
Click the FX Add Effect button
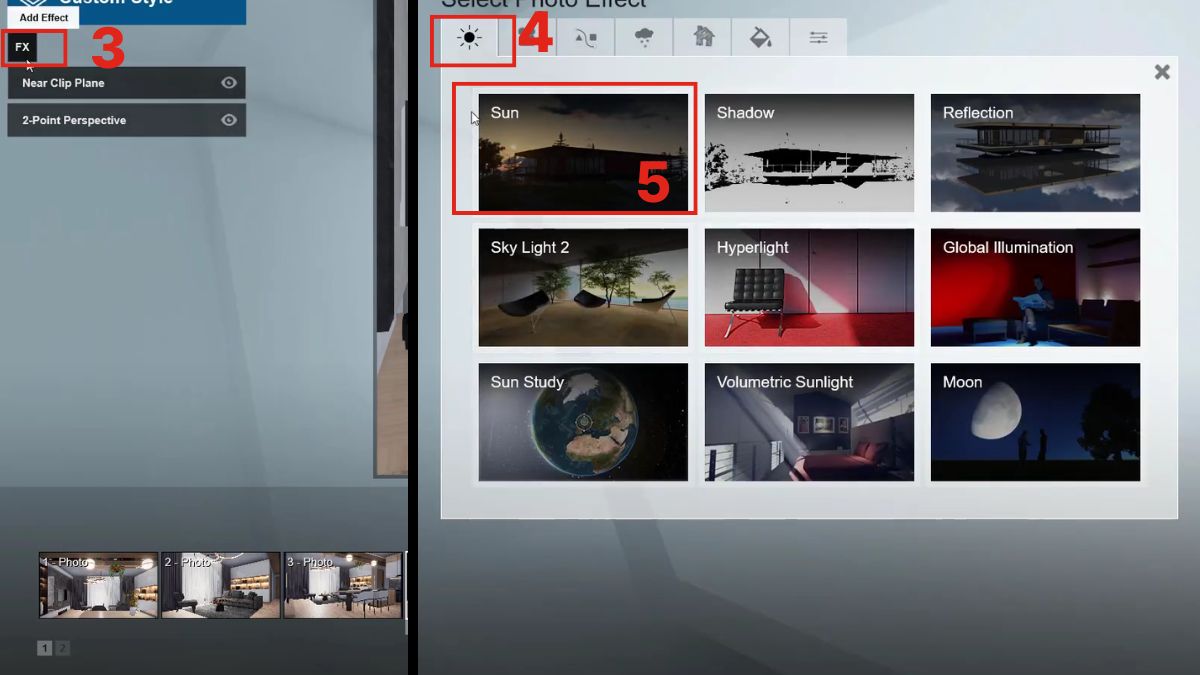[22, 47]
